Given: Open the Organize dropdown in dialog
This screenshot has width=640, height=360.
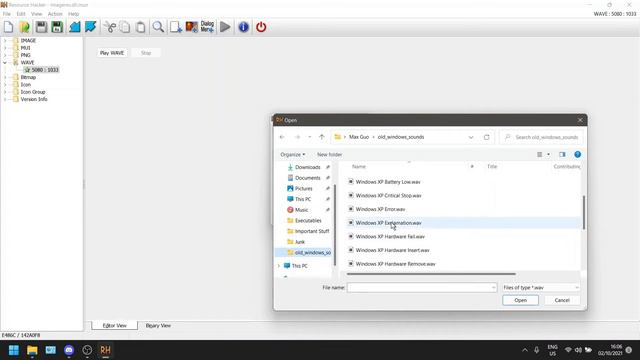Looking at the screenshot, I should (x=293, y=155).
